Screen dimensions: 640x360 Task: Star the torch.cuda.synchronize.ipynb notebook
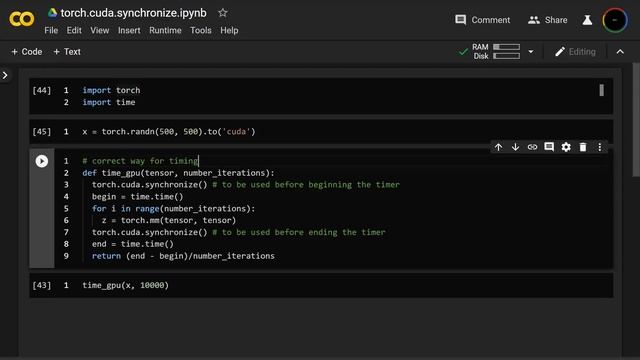[x=222, y=13]
